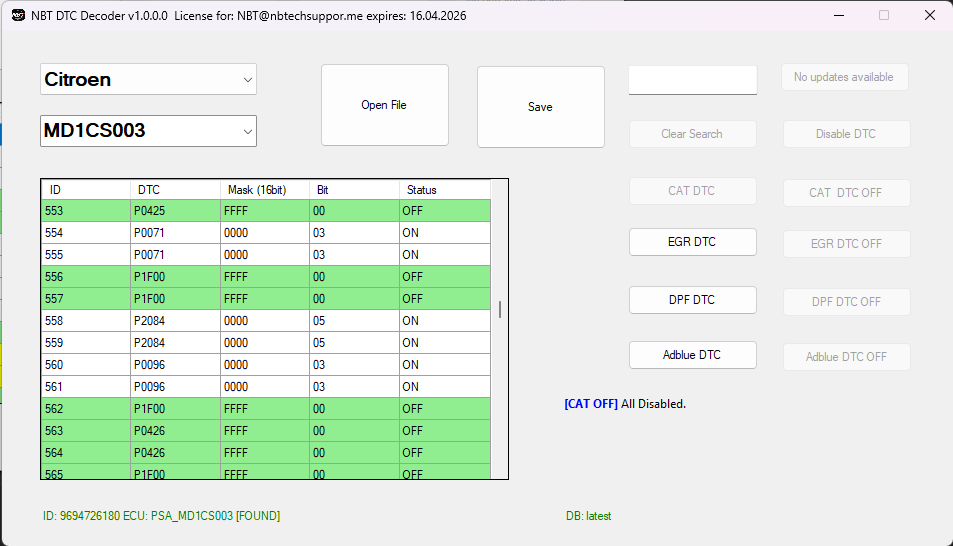The height and width of the screenshot is (546, 953).
Task: Click the Status column header
Action: pos(444,190)
